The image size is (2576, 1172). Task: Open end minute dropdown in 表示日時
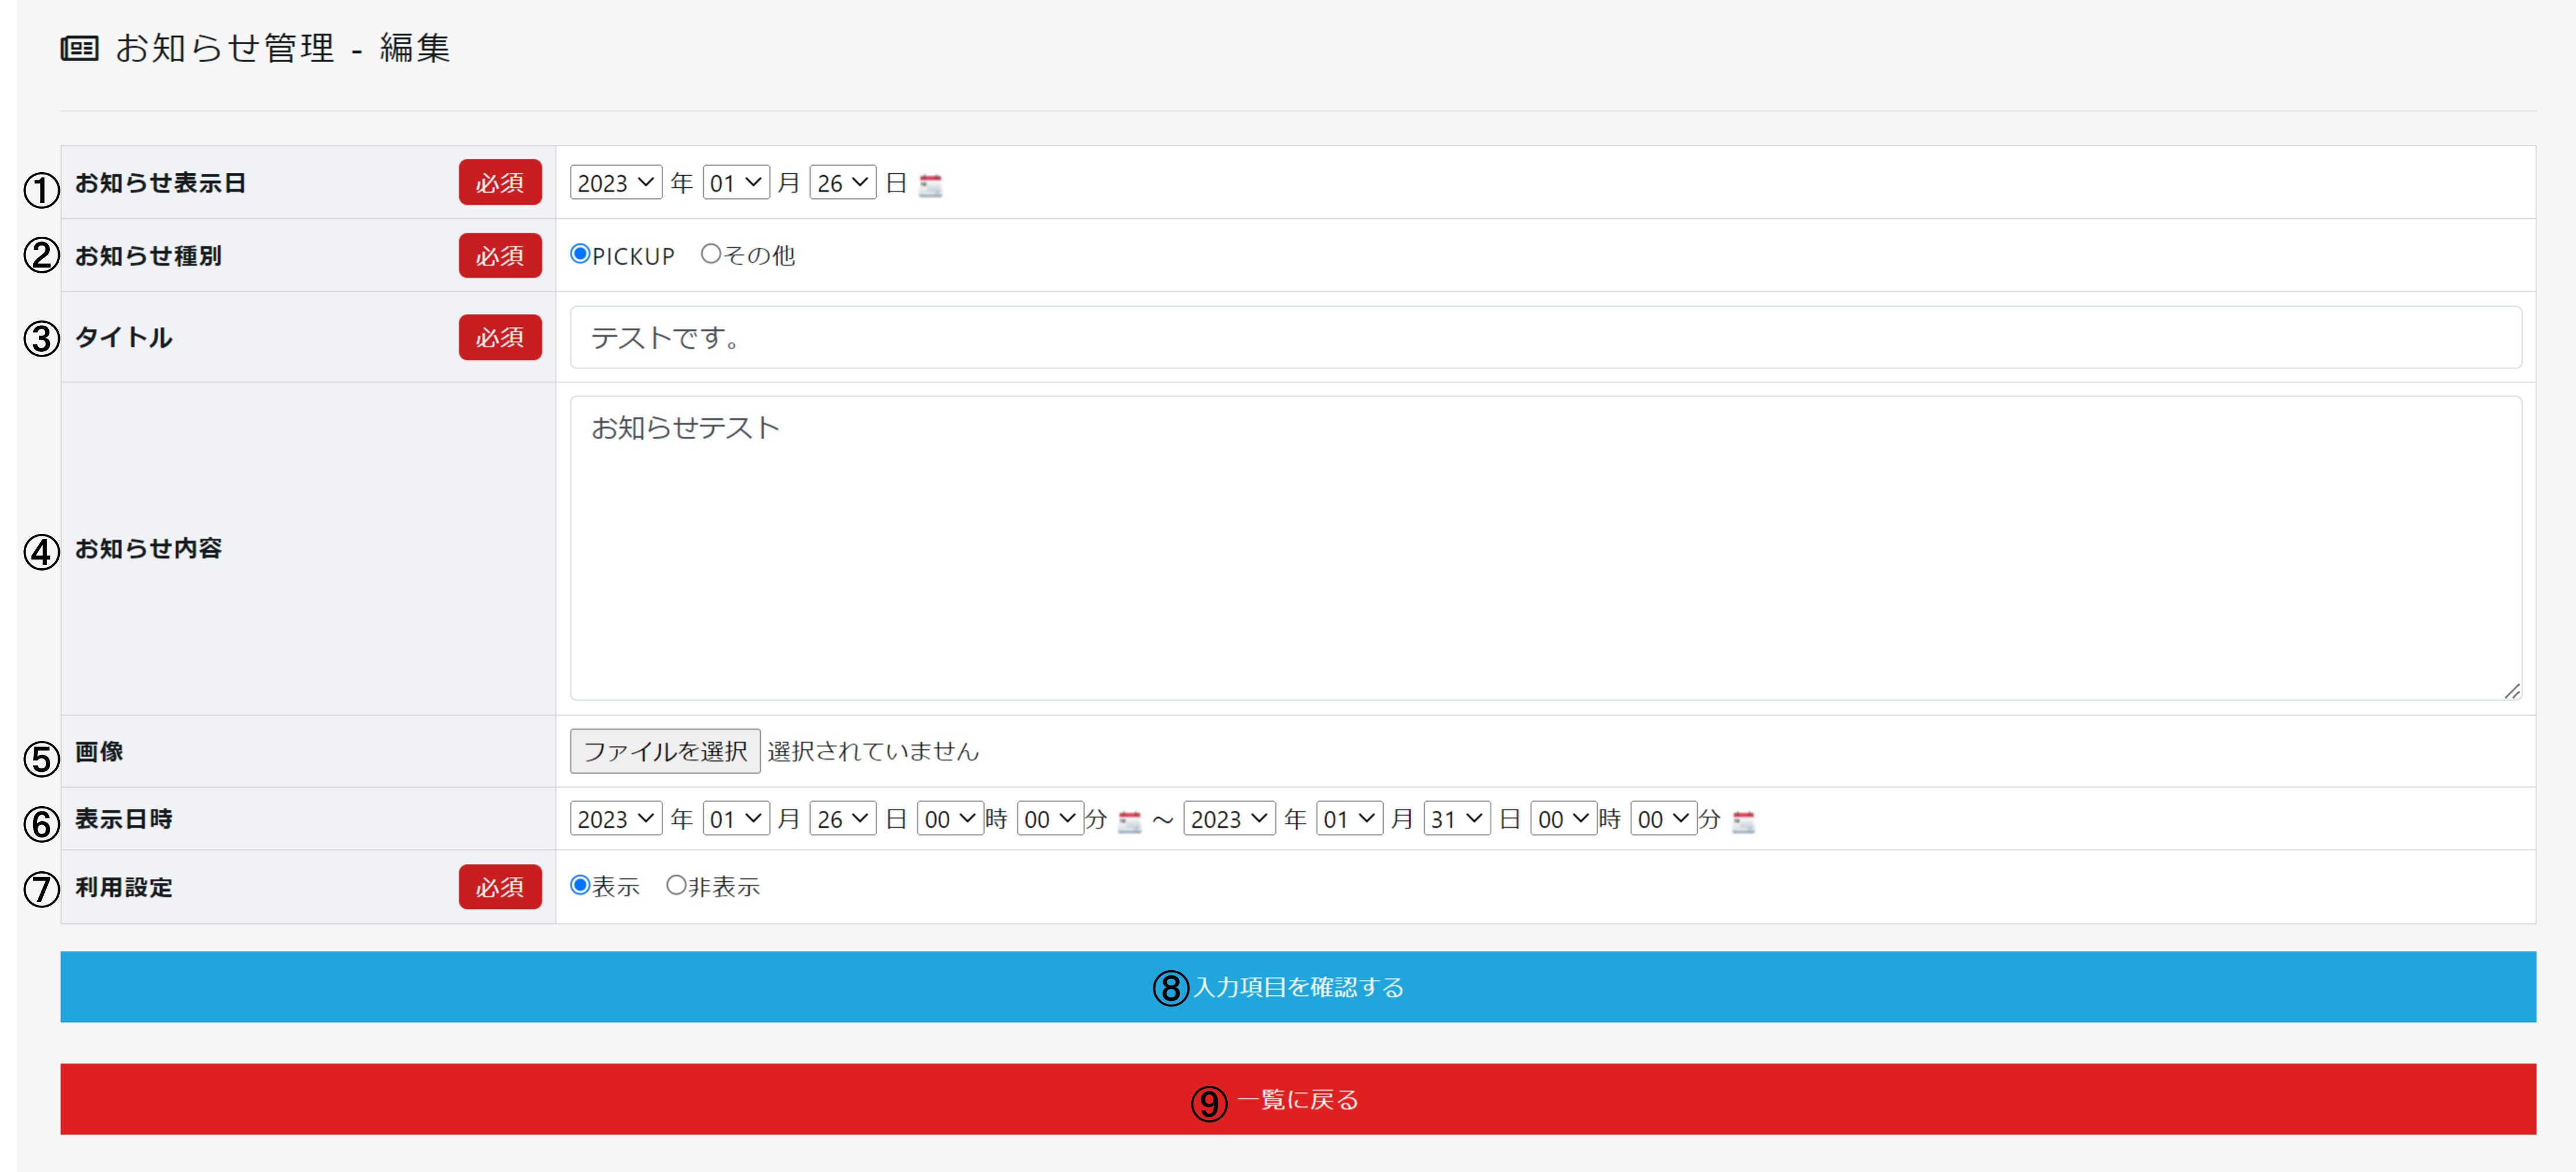(1663, 819)
